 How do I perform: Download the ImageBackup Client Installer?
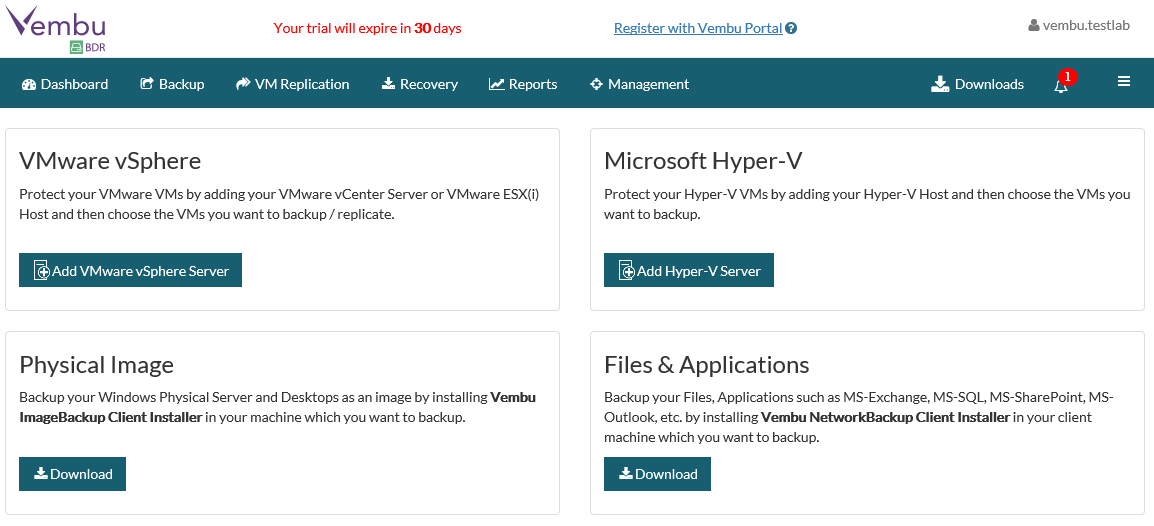[72, 474]
